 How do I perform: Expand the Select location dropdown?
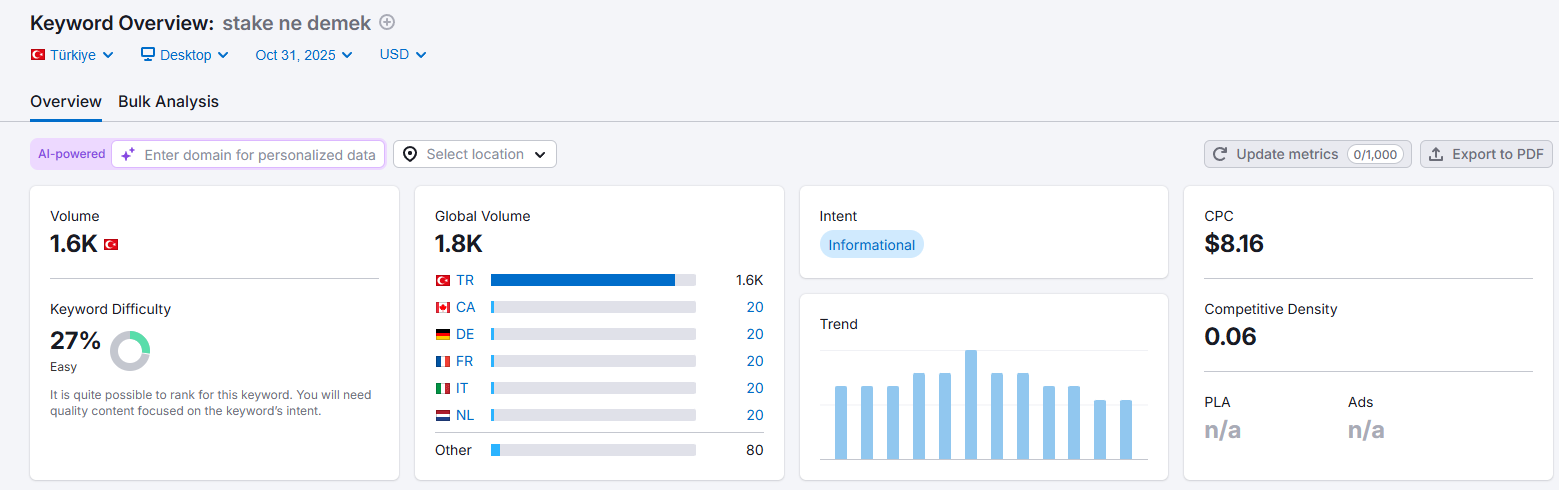click(475, 154)
